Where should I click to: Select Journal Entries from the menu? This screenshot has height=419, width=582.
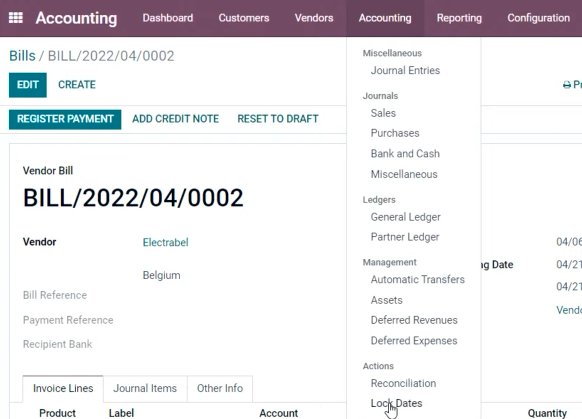point(405,71)
